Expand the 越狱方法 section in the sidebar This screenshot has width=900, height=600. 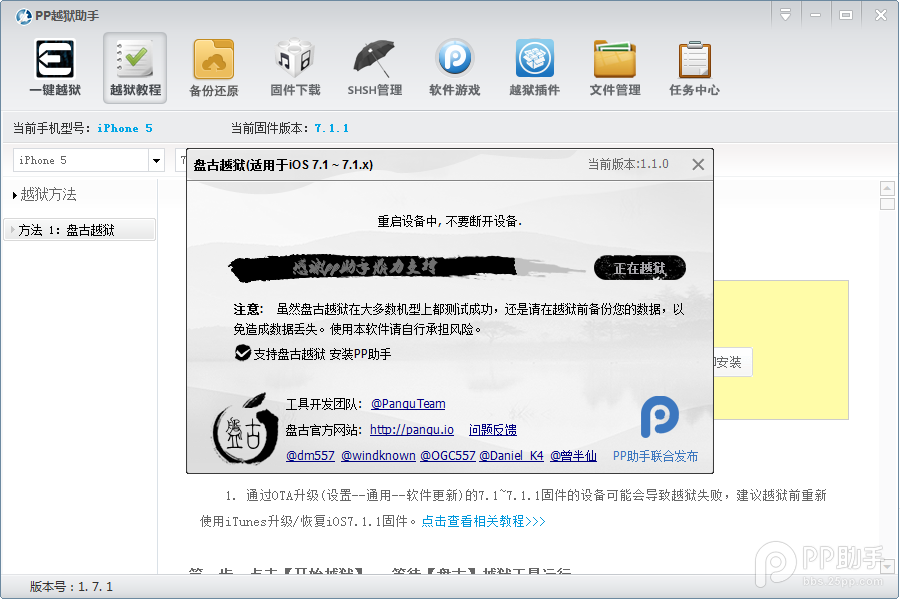click(x=45, y=195)
